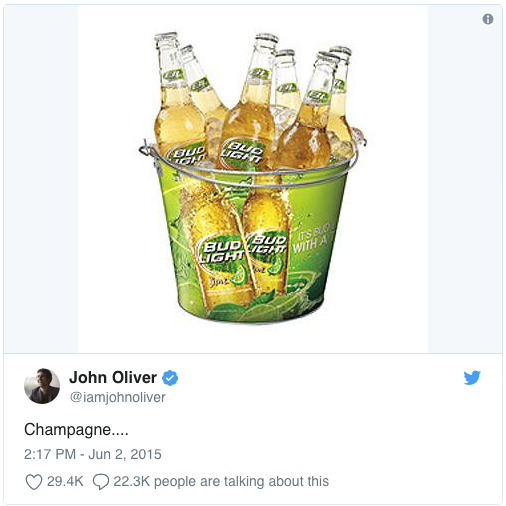The width and height of the screenshot is (506, 506).
Task: Click the blue verified badge
Action: click(170, 378)
